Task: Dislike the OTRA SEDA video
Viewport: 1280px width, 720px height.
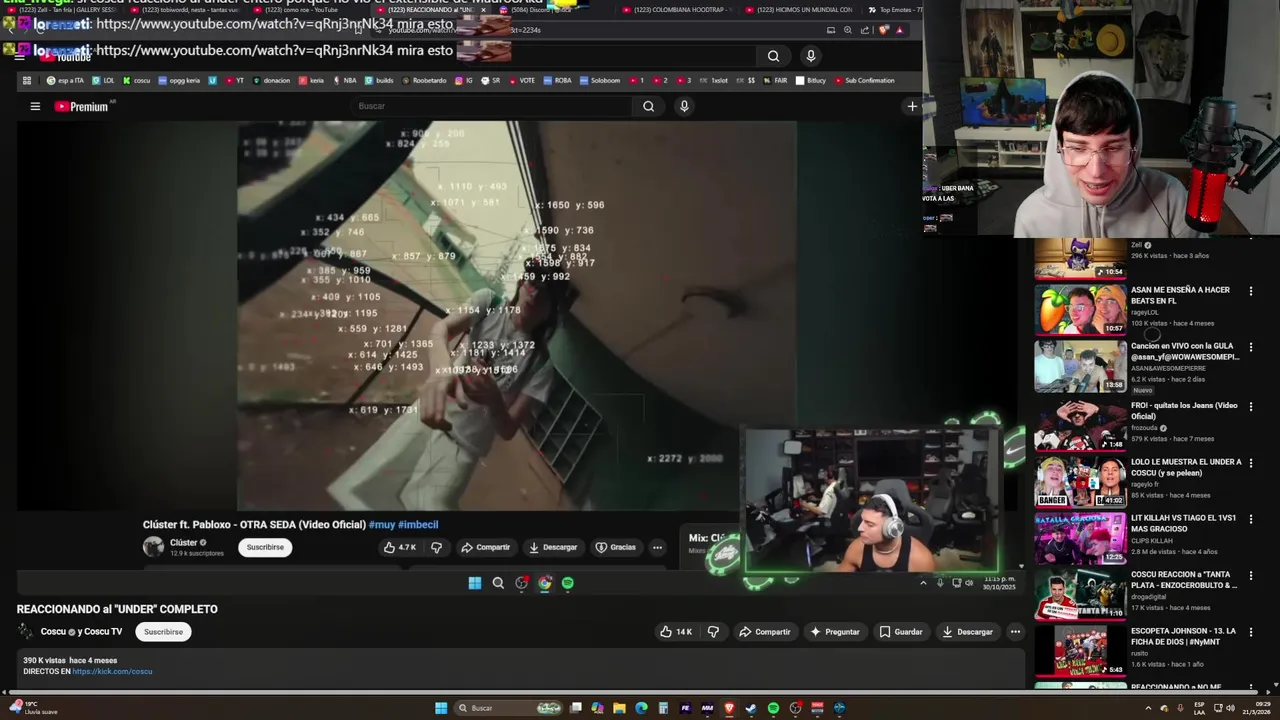Action: (436, 547)
